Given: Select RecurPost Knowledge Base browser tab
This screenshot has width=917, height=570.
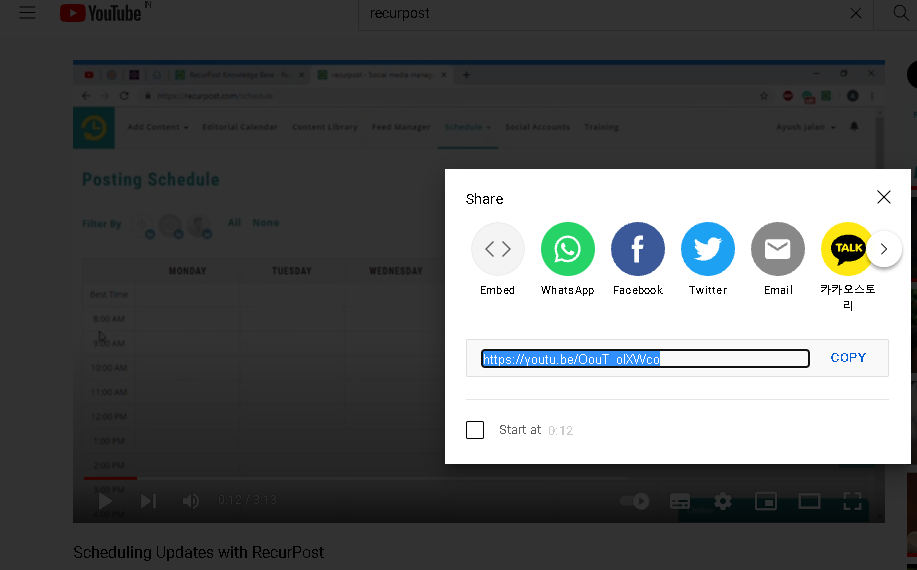Looking at the screenshot, I should (240, 75).
